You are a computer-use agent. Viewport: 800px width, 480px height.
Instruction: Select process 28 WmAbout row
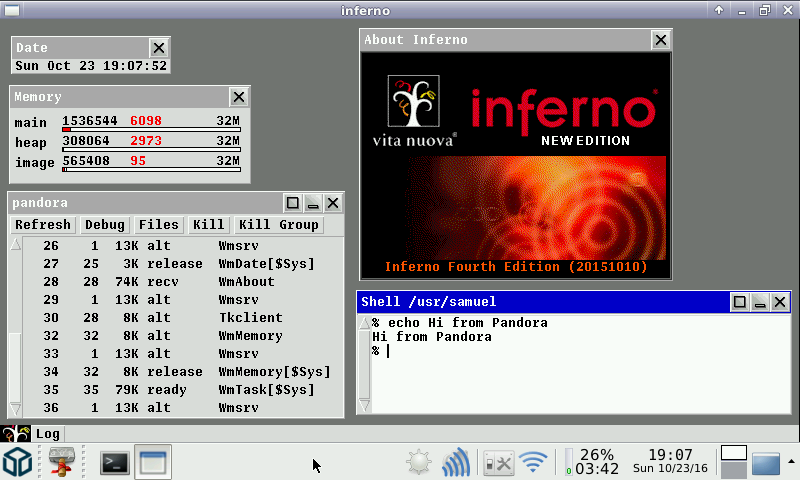[x=183, y=282]
